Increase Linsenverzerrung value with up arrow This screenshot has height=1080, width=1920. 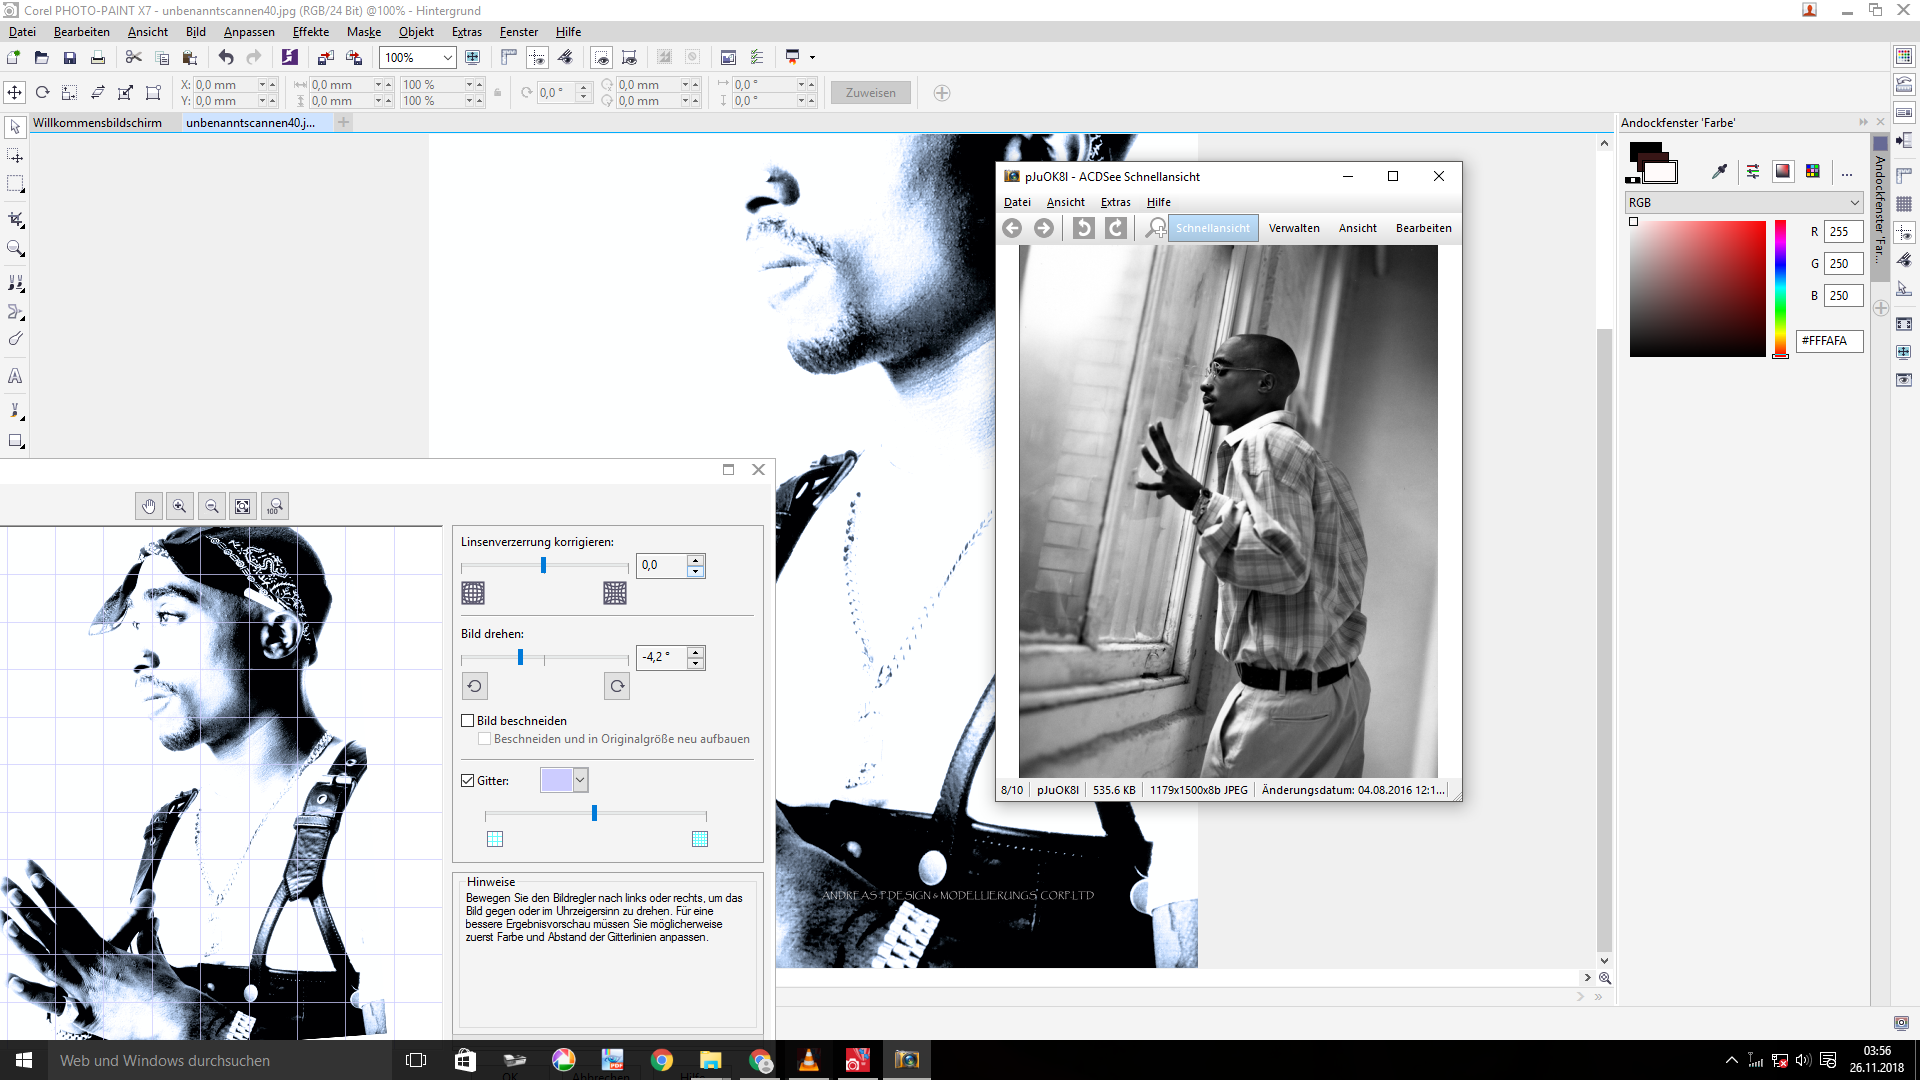tap(696, 560)
